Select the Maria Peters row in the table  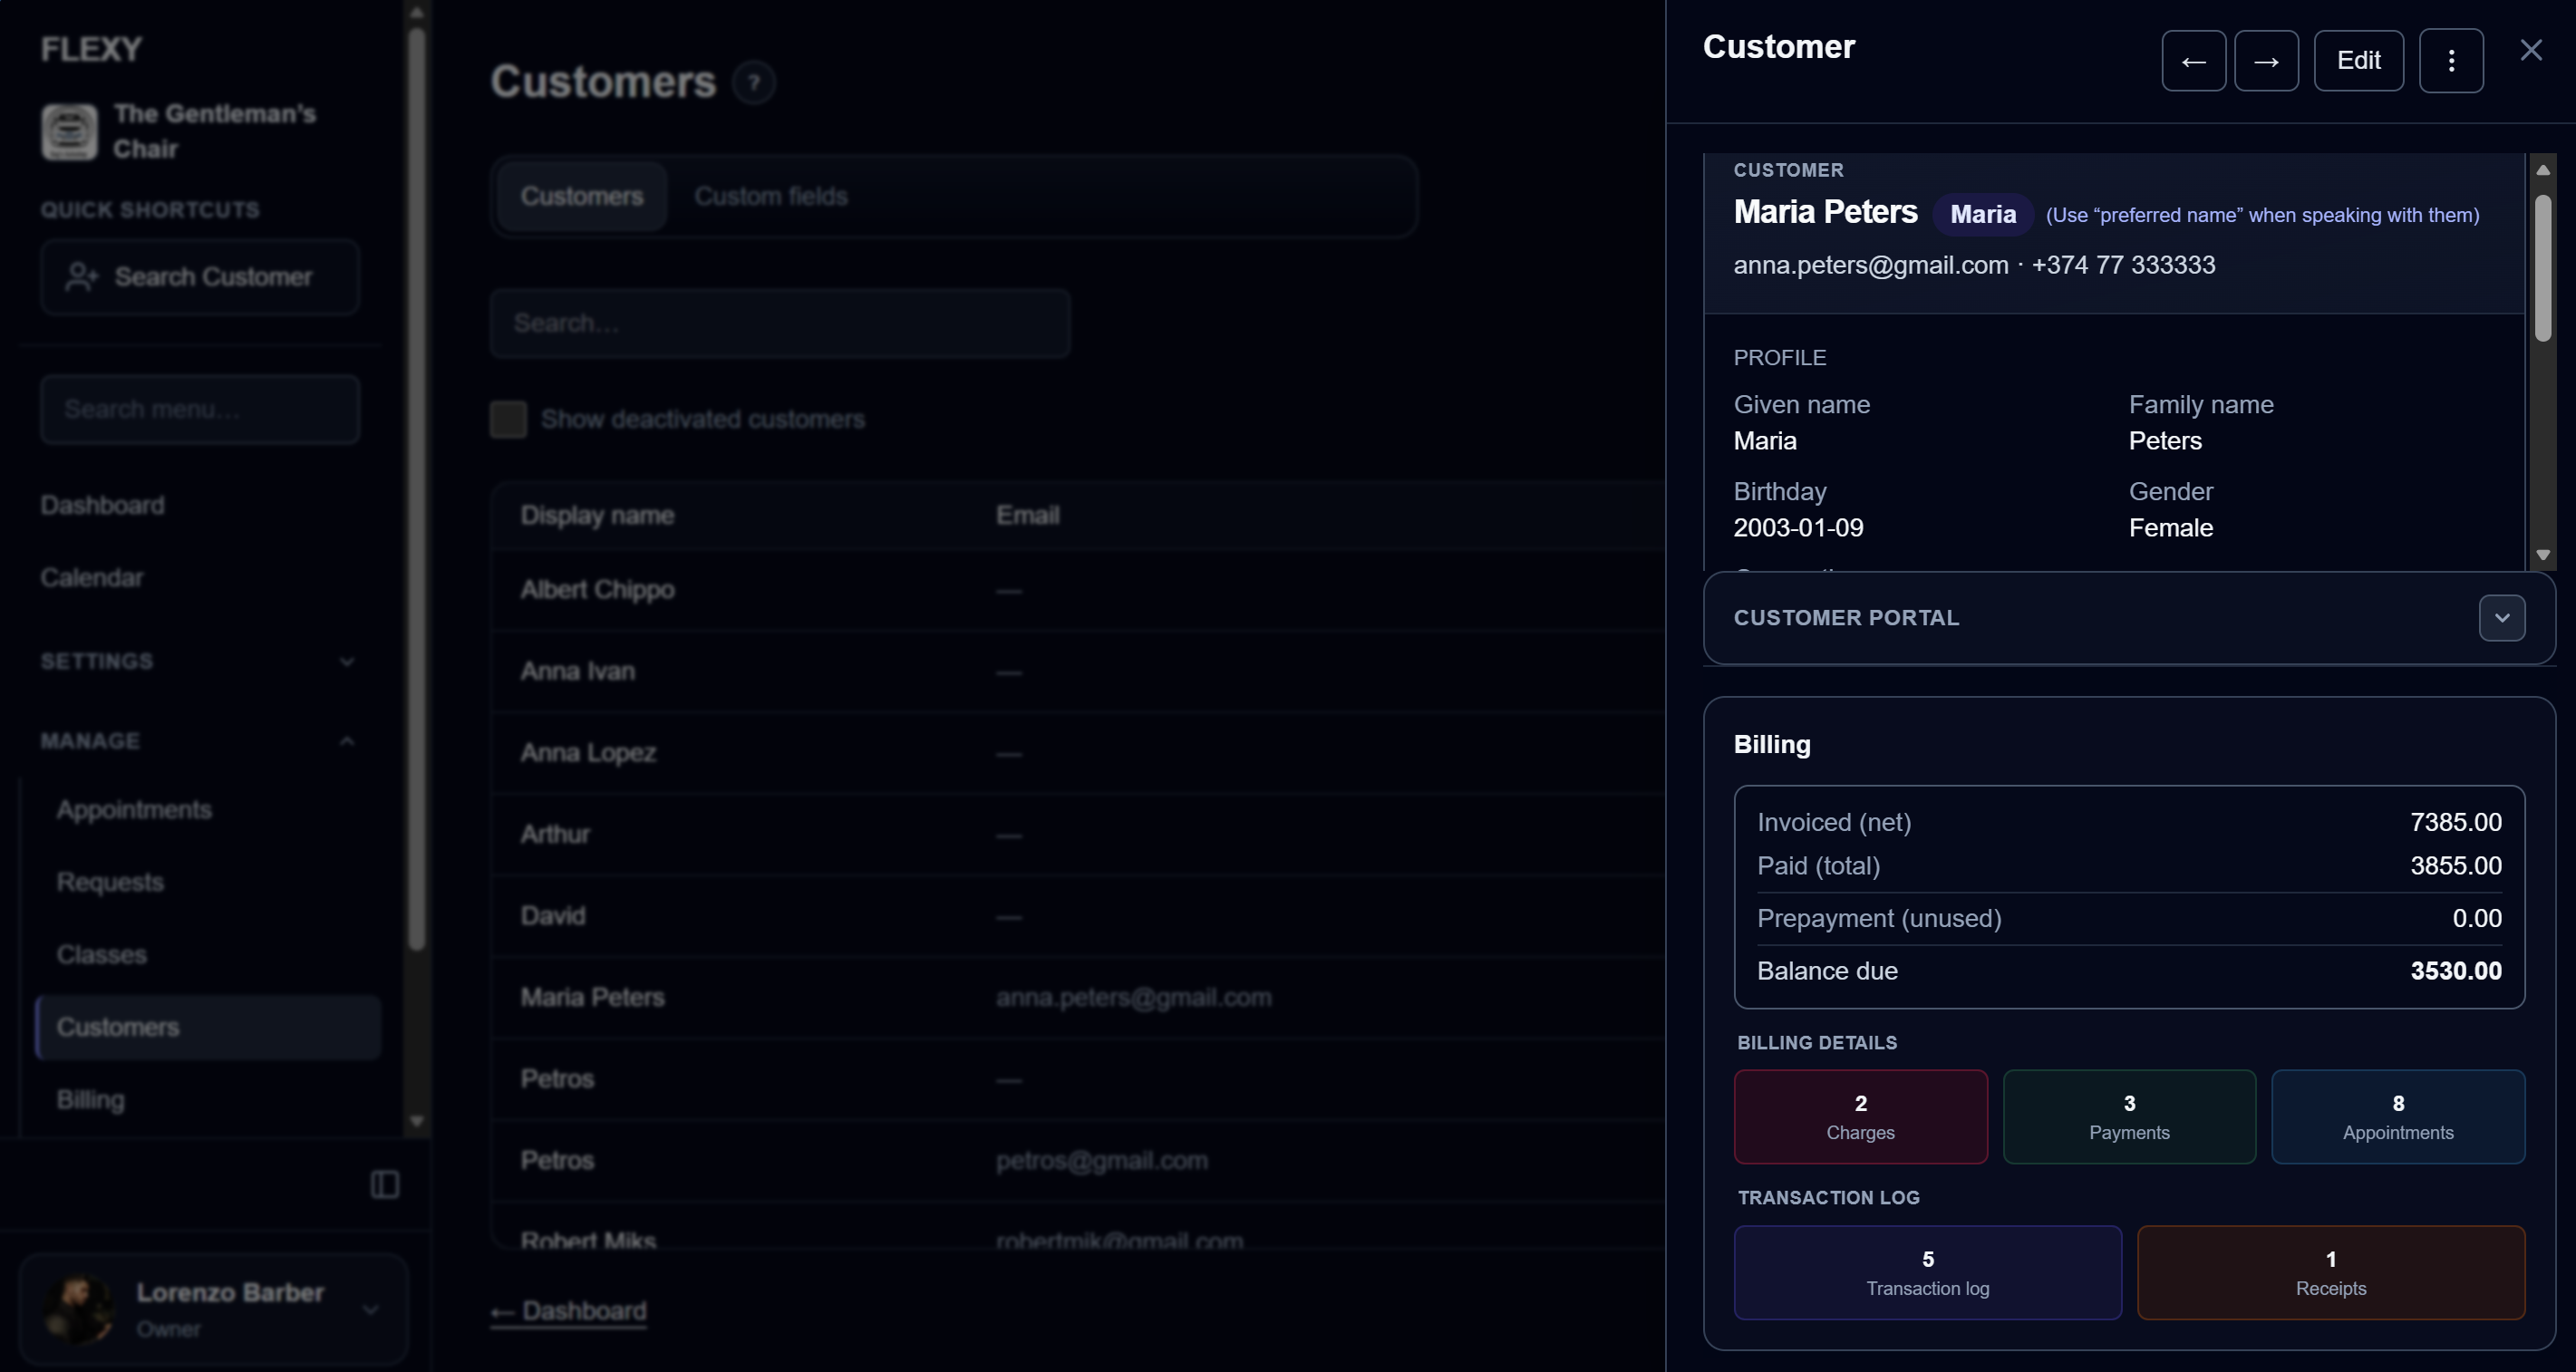point(1078,998)
